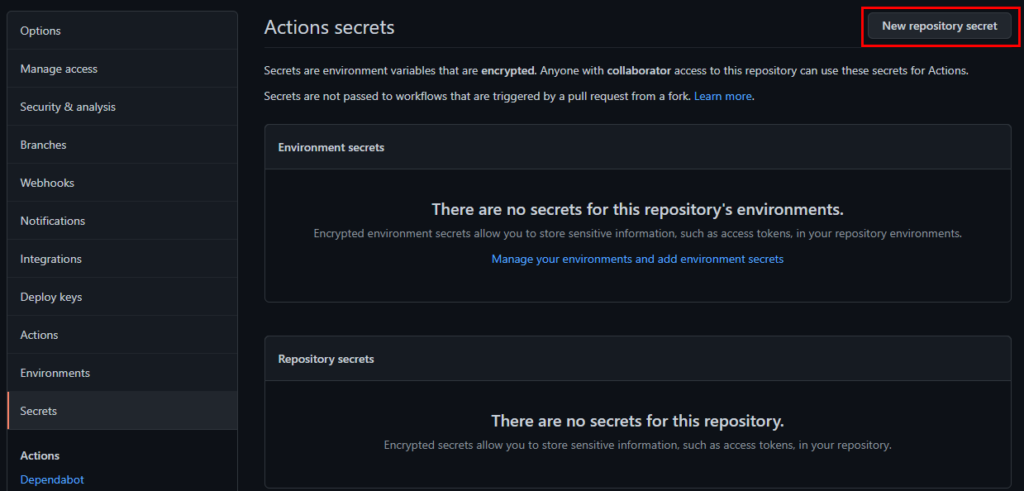Select Branches in the settings sidebar
This screenshot has width=1024, height=491.
43,145
